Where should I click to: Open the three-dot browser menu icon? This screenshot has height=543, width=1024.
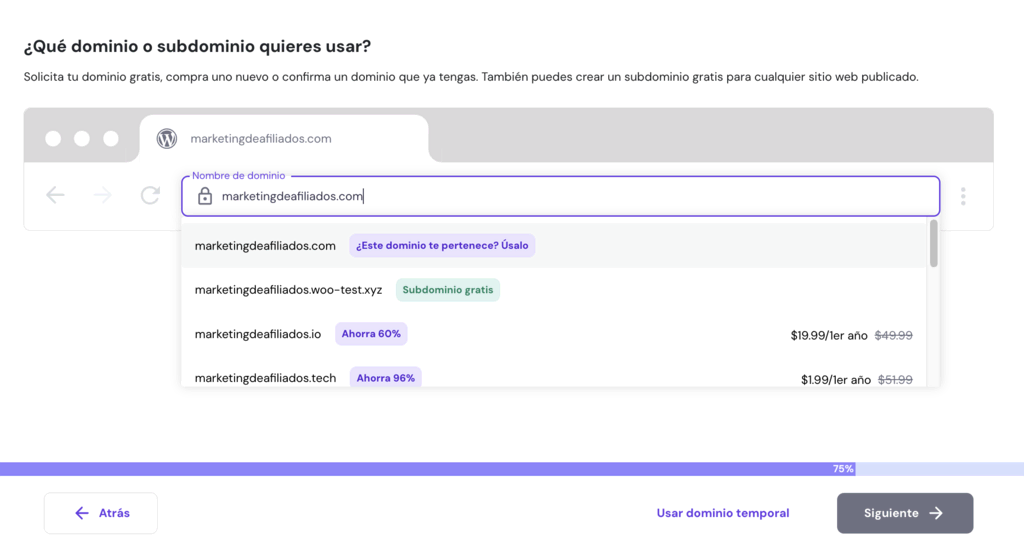963,196
